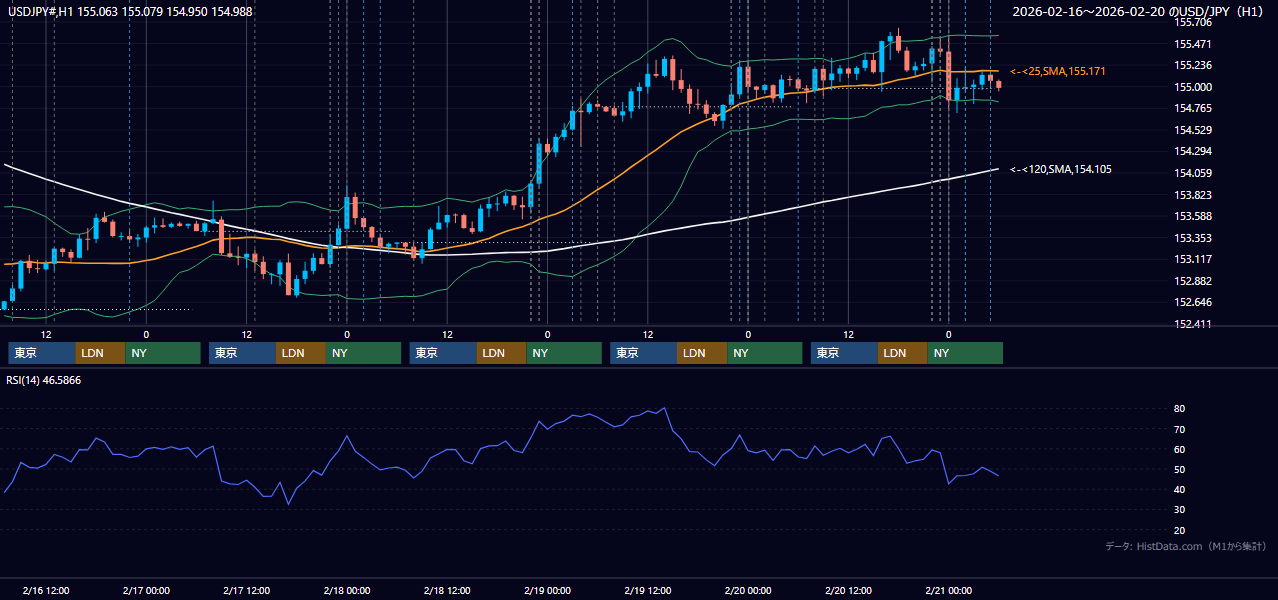Click the 152.411 price axis label
Image resolution: width=1278 pixels, height=600 pixels.
tap(1192, 324)
